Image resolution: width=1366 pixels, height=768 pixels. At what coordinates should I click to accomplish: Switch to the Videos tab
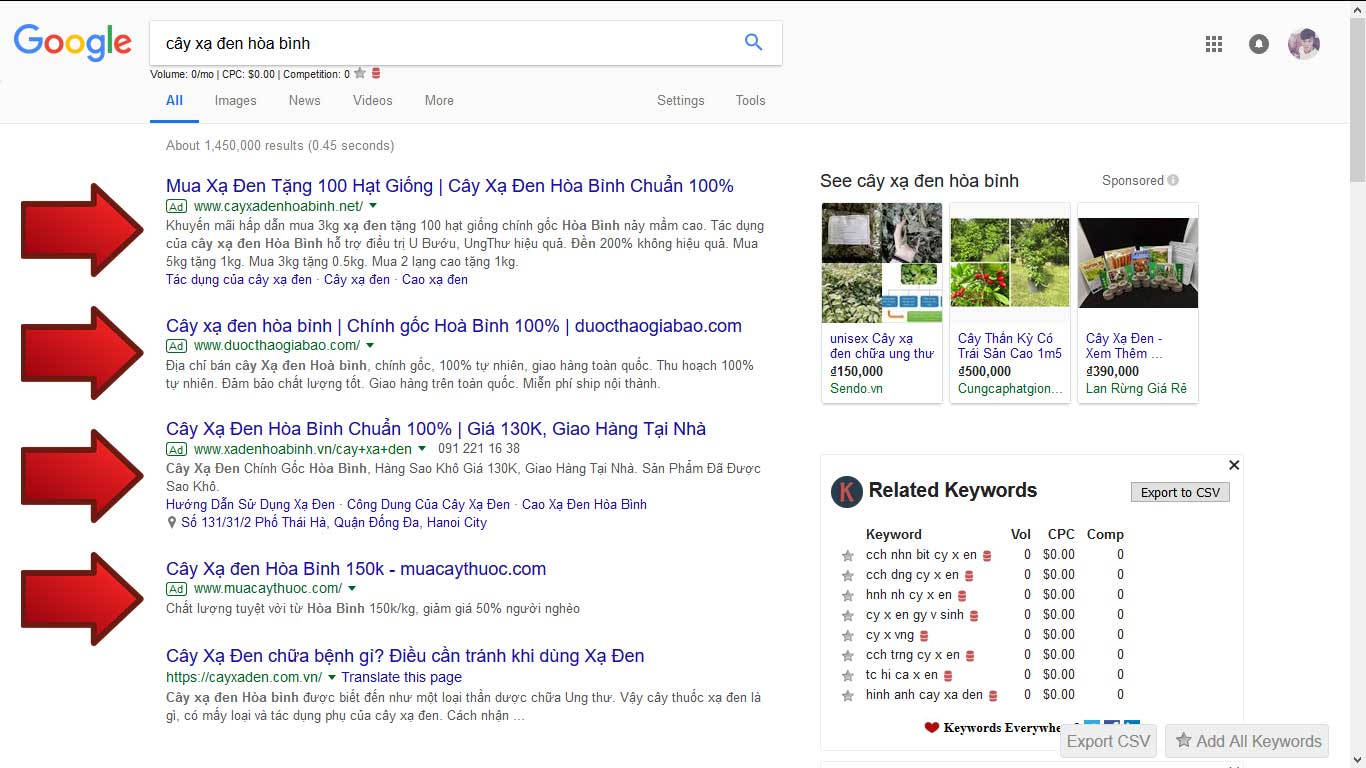click(x=372, y=100)
